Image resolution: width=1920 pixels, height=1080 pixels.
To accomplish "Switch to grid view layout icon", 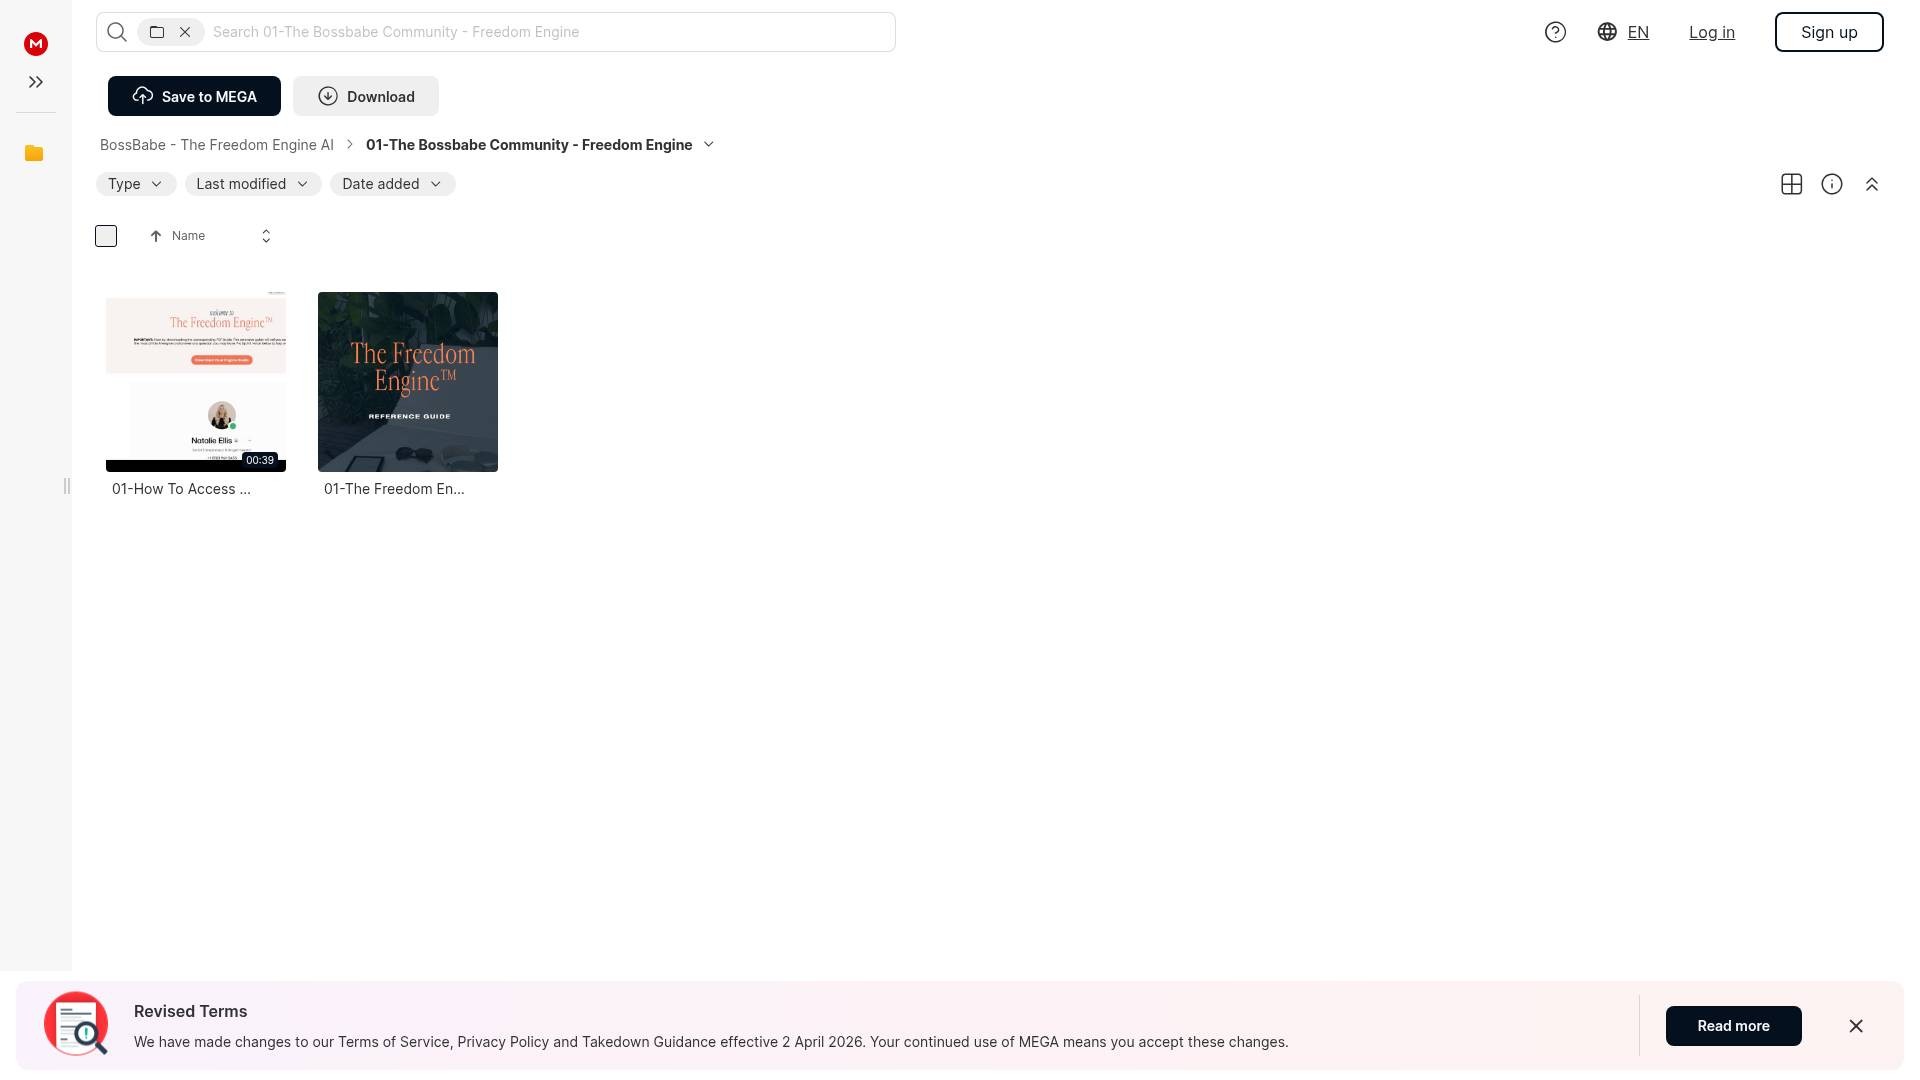I will pos(1792,184).
